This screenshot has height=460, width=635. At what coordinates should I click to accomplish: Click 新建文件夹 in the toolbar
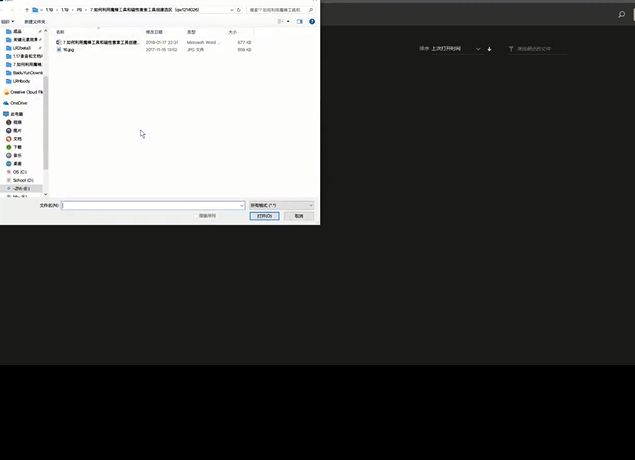(x=35, y=21)
